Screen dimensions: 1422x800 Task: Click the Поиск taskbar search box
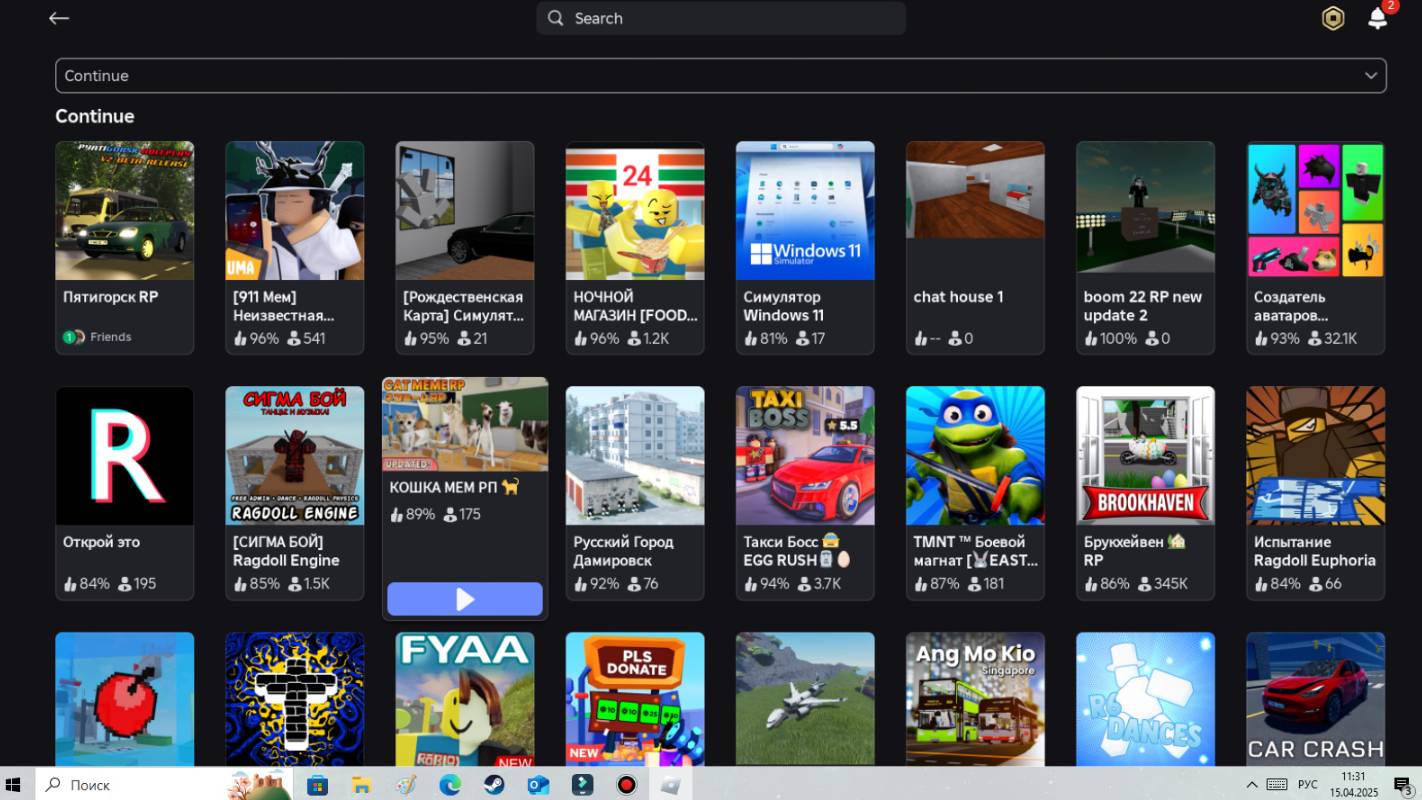point(165,785)
